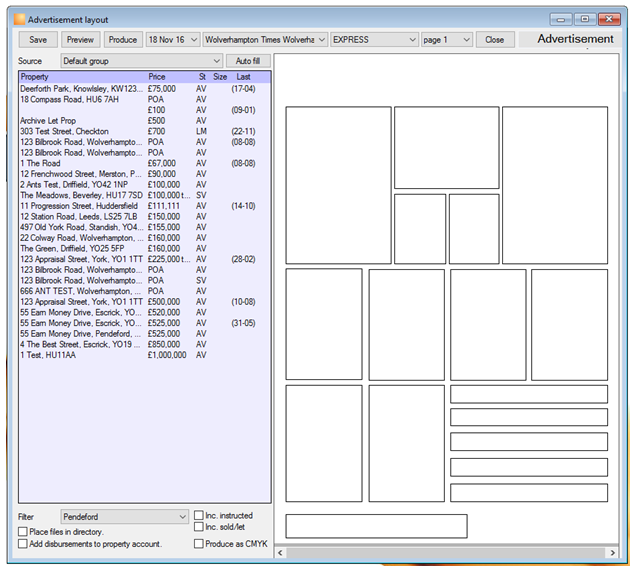636x571 pixels.
Task: Click the Save button
Action: (x=38, y=40)
